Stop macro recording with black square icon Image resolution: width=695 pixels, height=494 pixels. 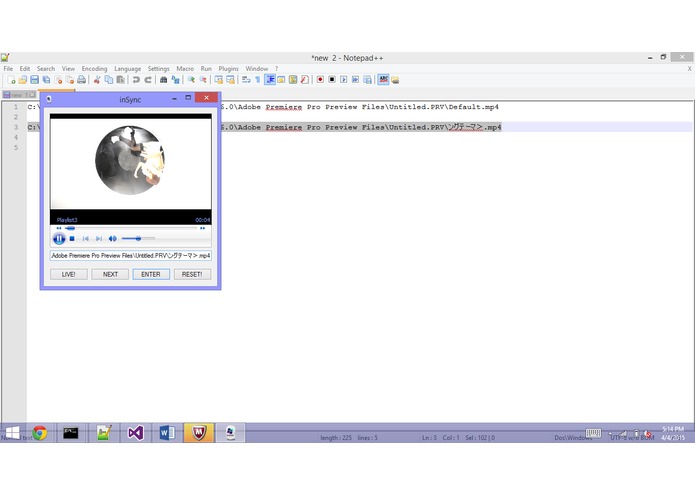coord(332,80)
